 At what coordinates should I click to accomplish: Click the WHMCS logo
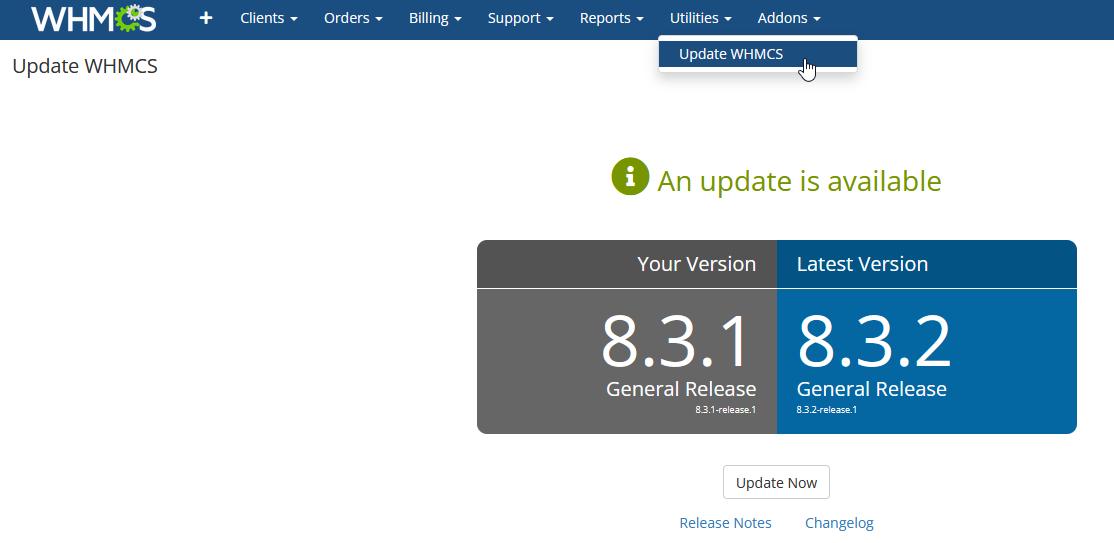coord(93,18)
